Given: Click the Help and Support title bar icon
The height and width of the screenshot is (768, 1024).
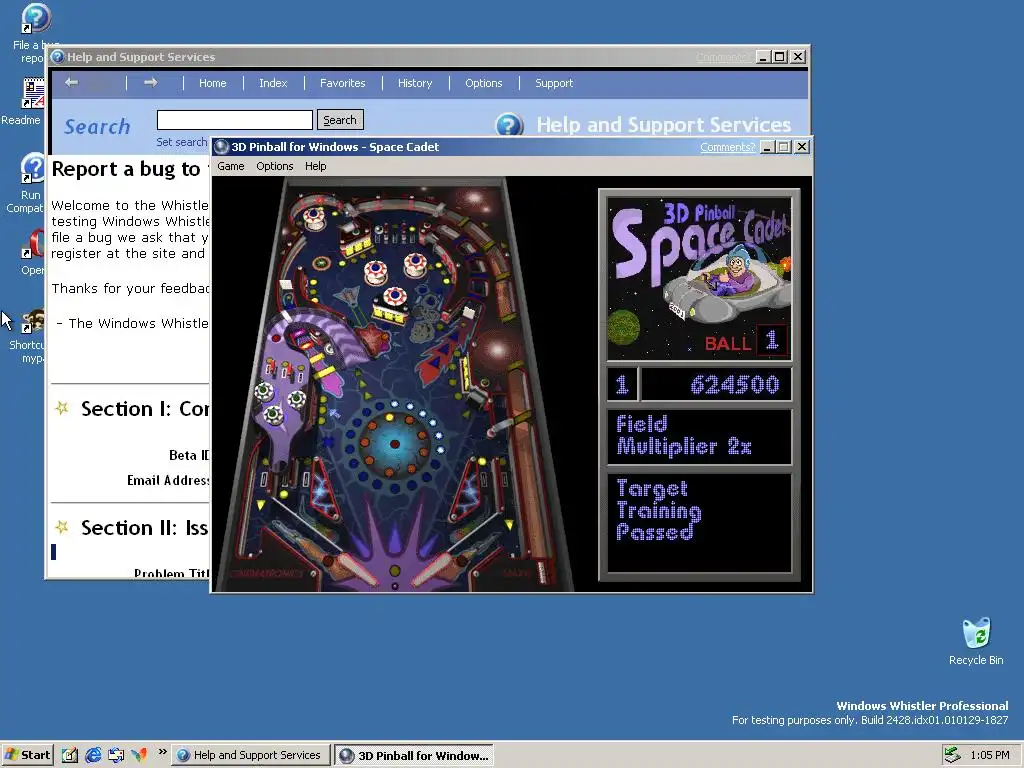Looking at the screenshot, I should point(57,57).
